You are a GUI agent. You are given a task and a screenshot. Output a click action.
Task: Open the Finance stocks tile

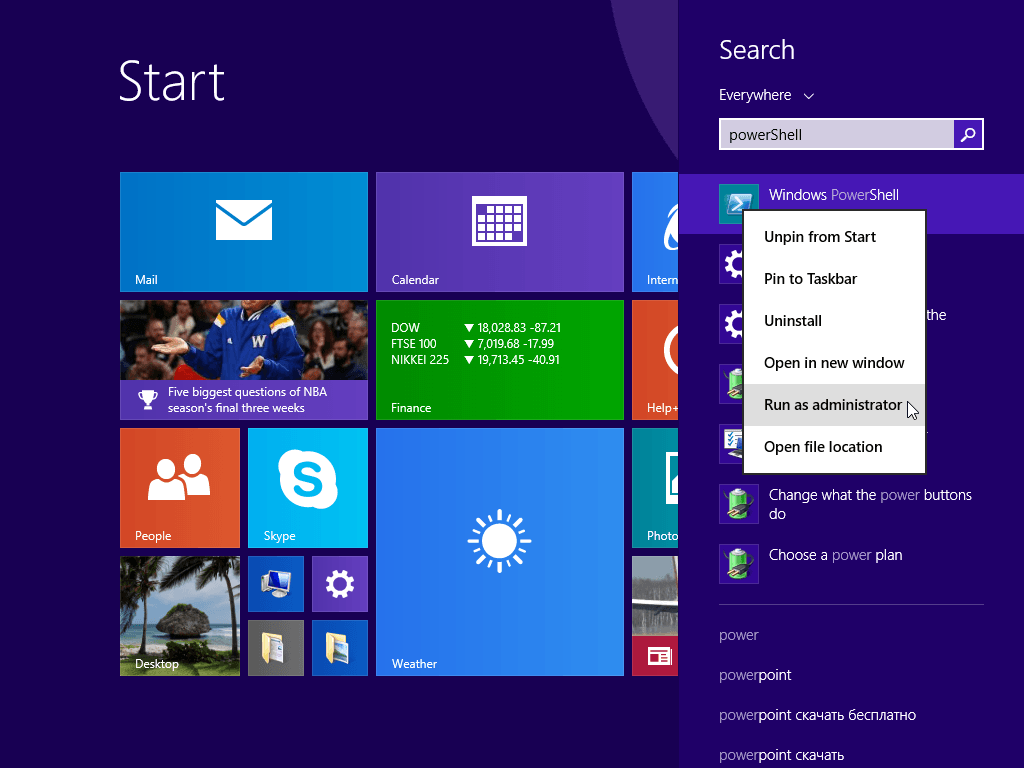point(499,359)
